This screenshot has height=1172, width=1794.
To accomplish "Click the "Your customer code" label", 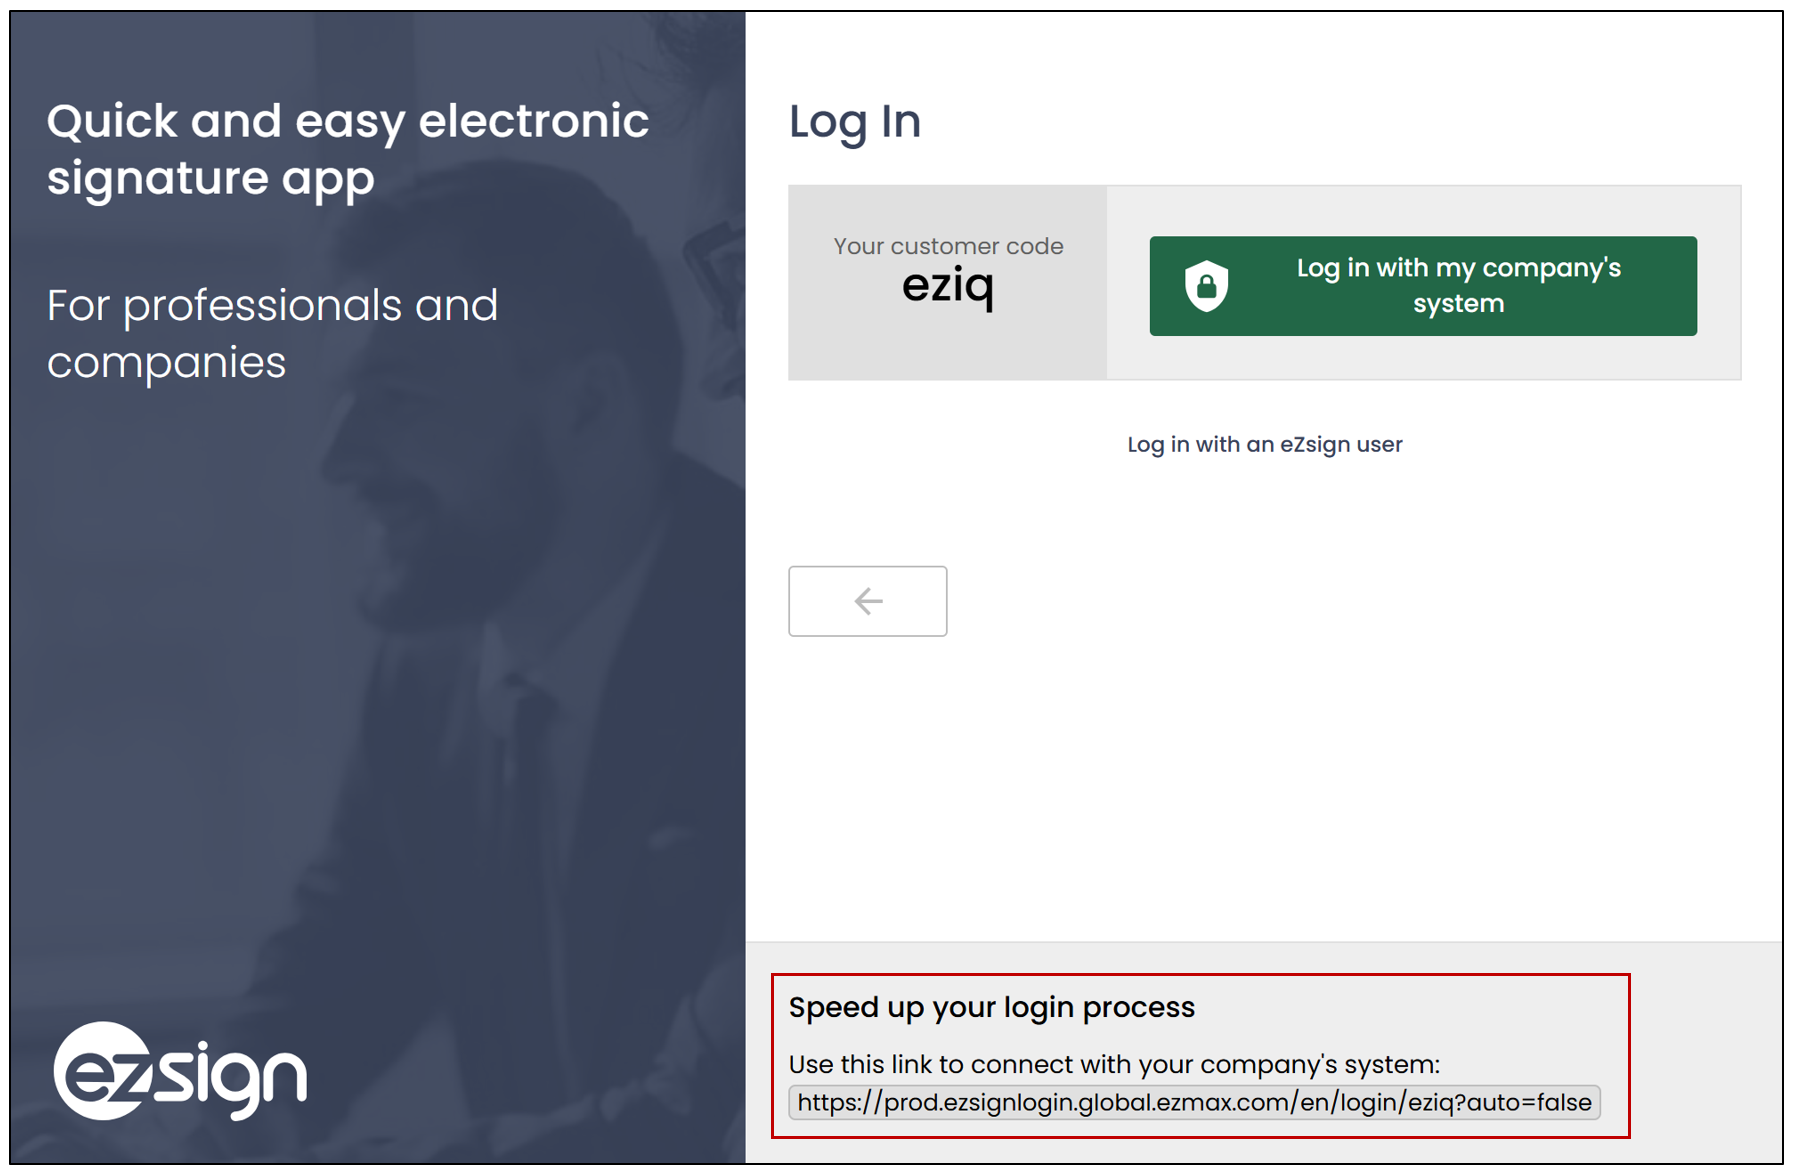I will tap(948, 246).
